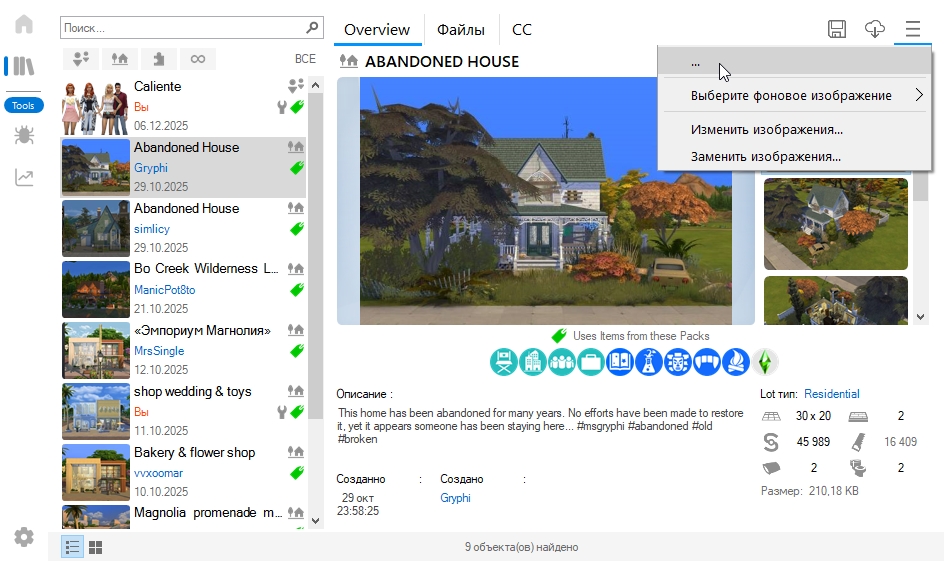944x561 pixels.
Task: Click the wrench icon on shop wedding & toys row
Action: [281, 412]
